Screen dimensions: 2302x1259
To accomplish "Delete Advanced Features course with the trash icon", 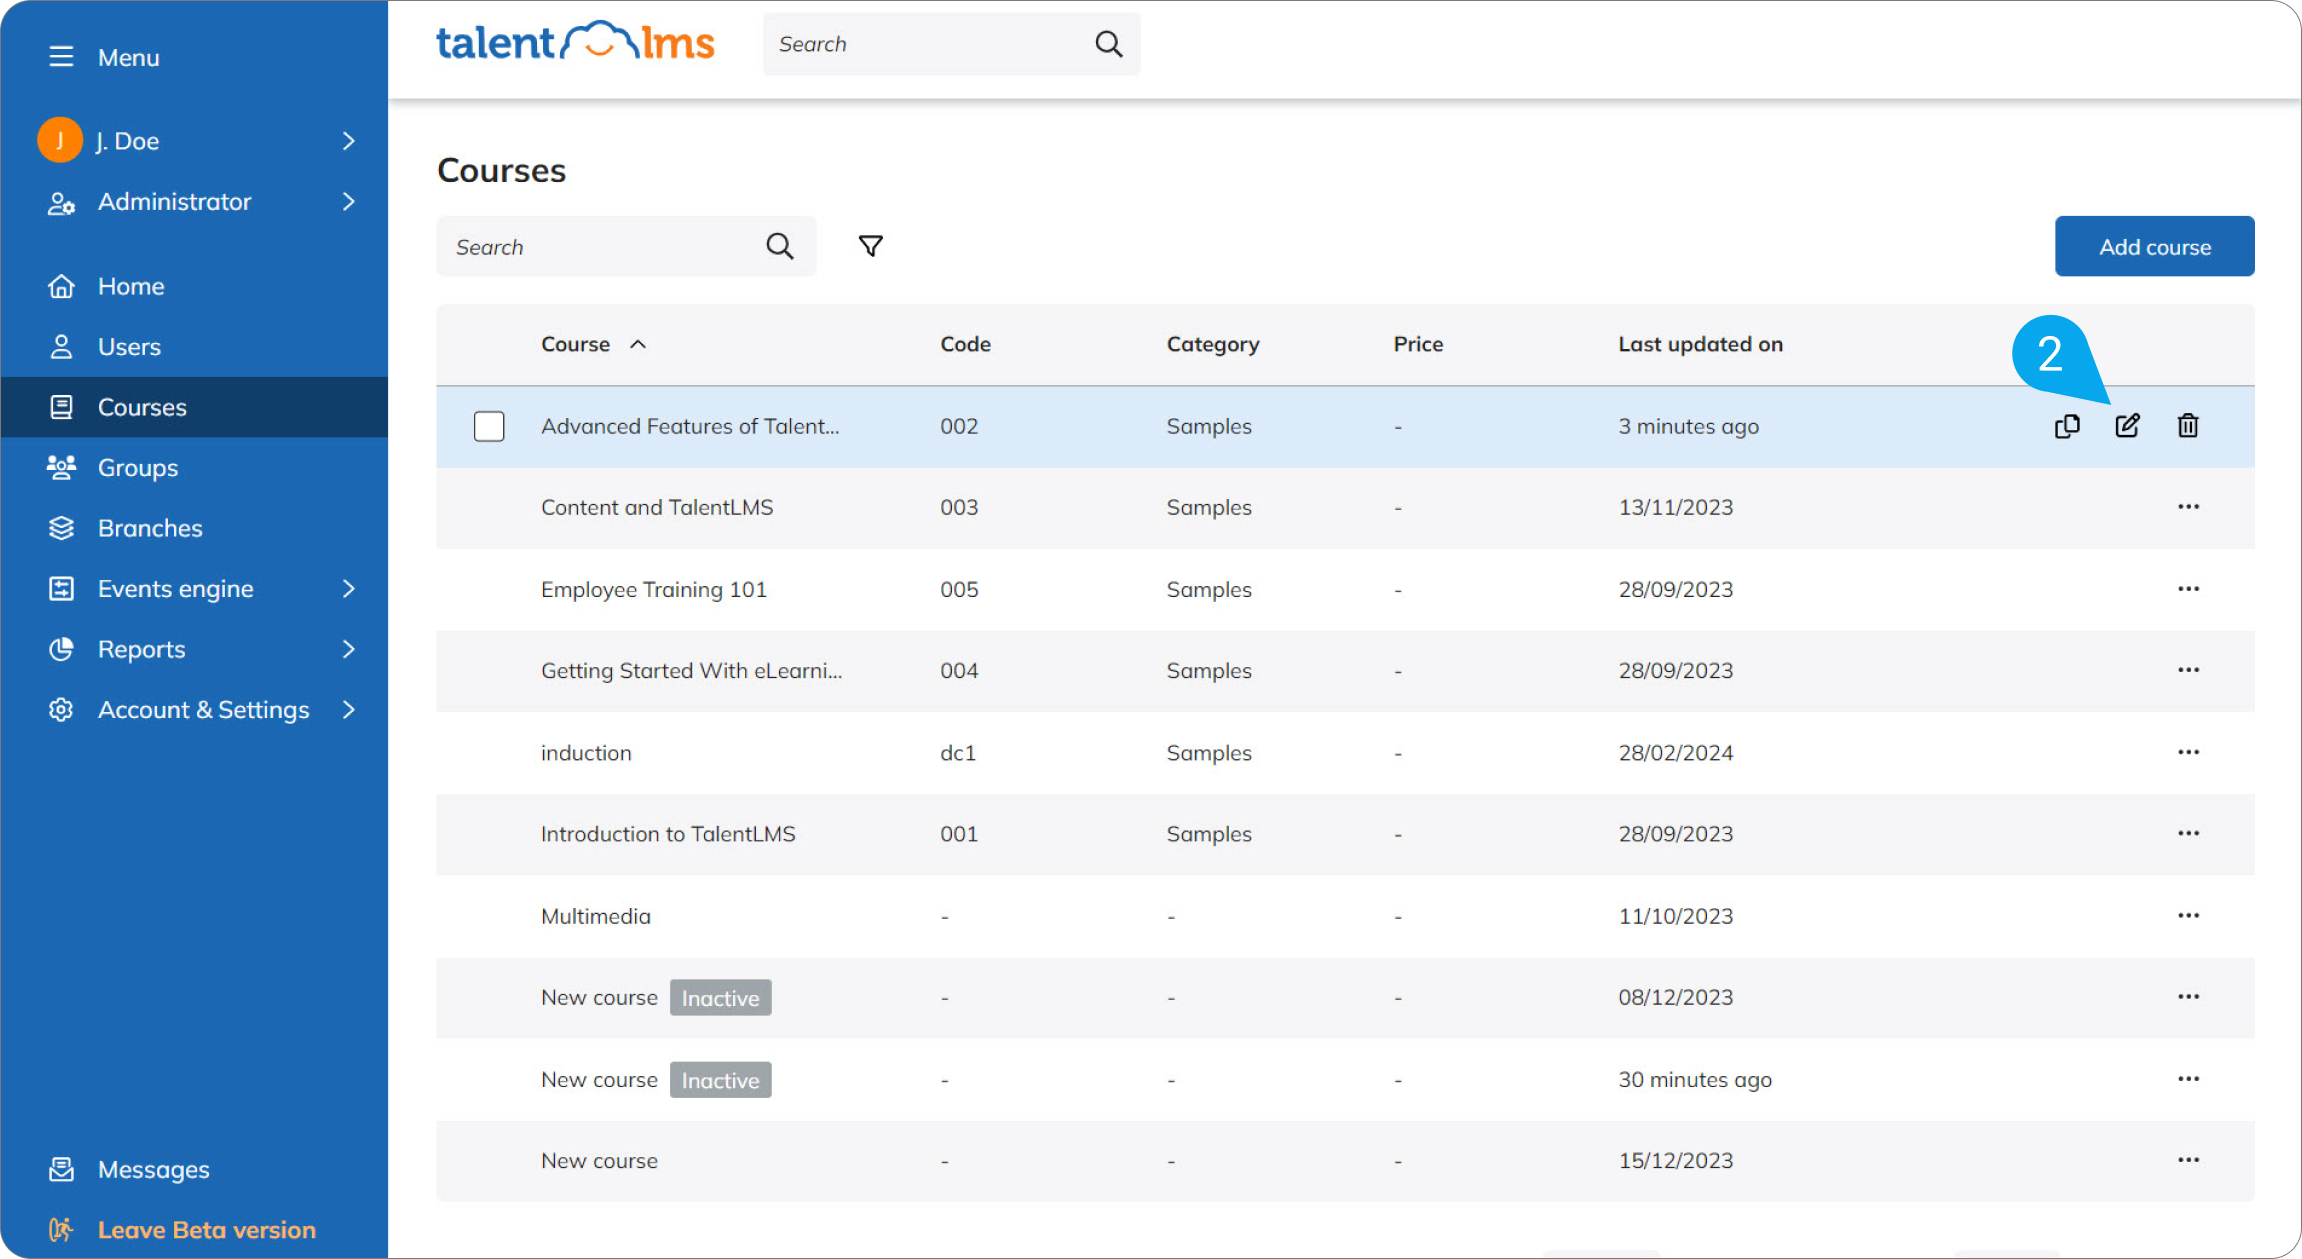I will pyautogui.click(x=2188, y=426).
